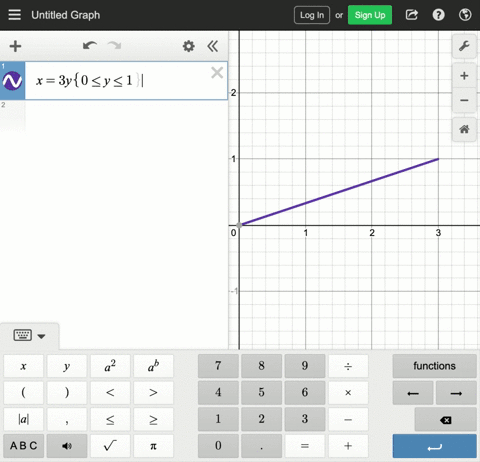Insert a square root symbol
This screenshot has height=462, width=480.
110,446
